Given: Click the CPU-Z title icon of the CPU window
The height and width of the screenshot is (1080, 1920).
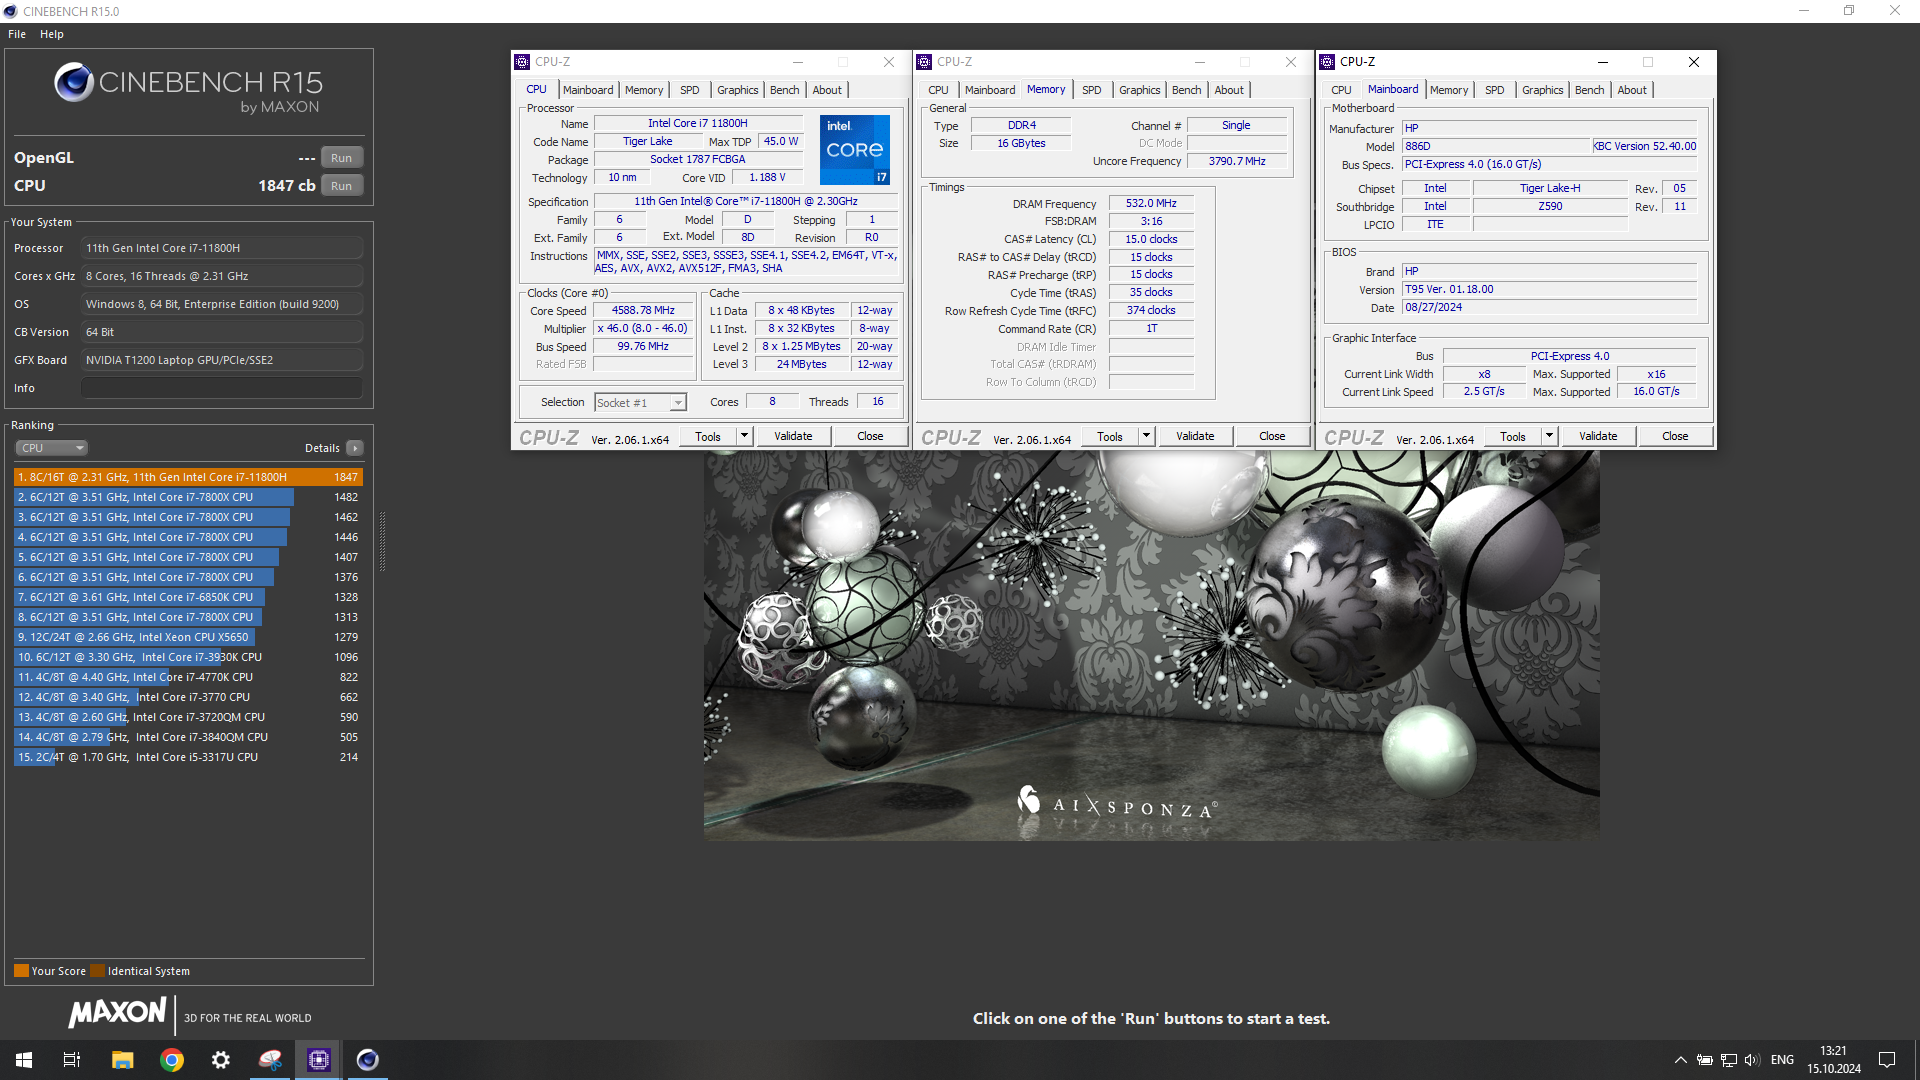Looking at the screenshot, I should coord(522,62).
